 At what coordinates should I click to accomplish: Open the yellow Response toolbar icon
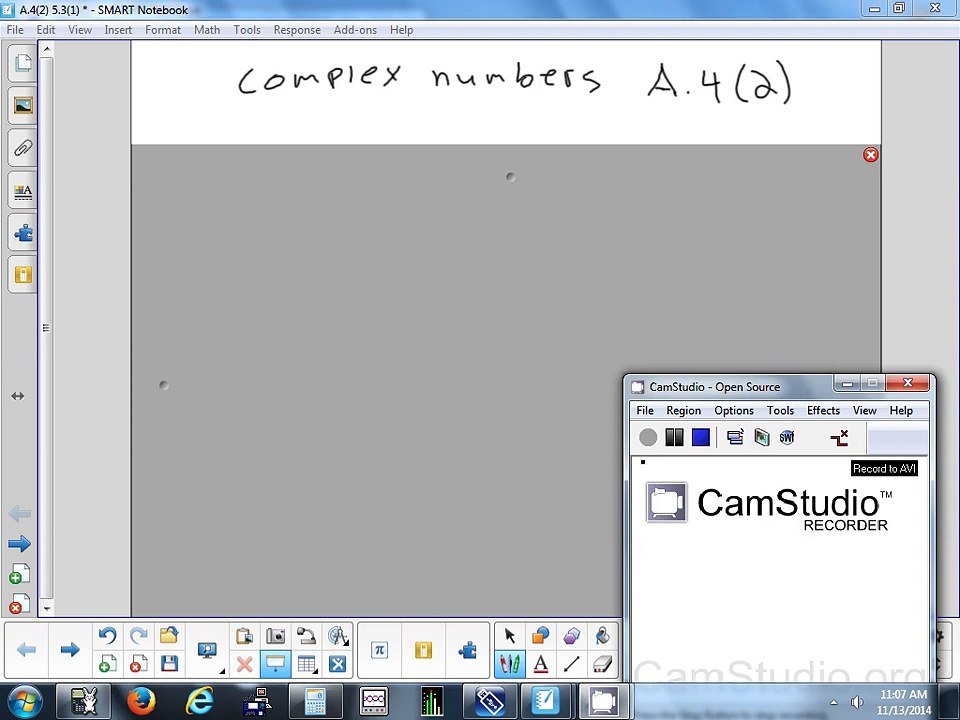tap(423, 650)
